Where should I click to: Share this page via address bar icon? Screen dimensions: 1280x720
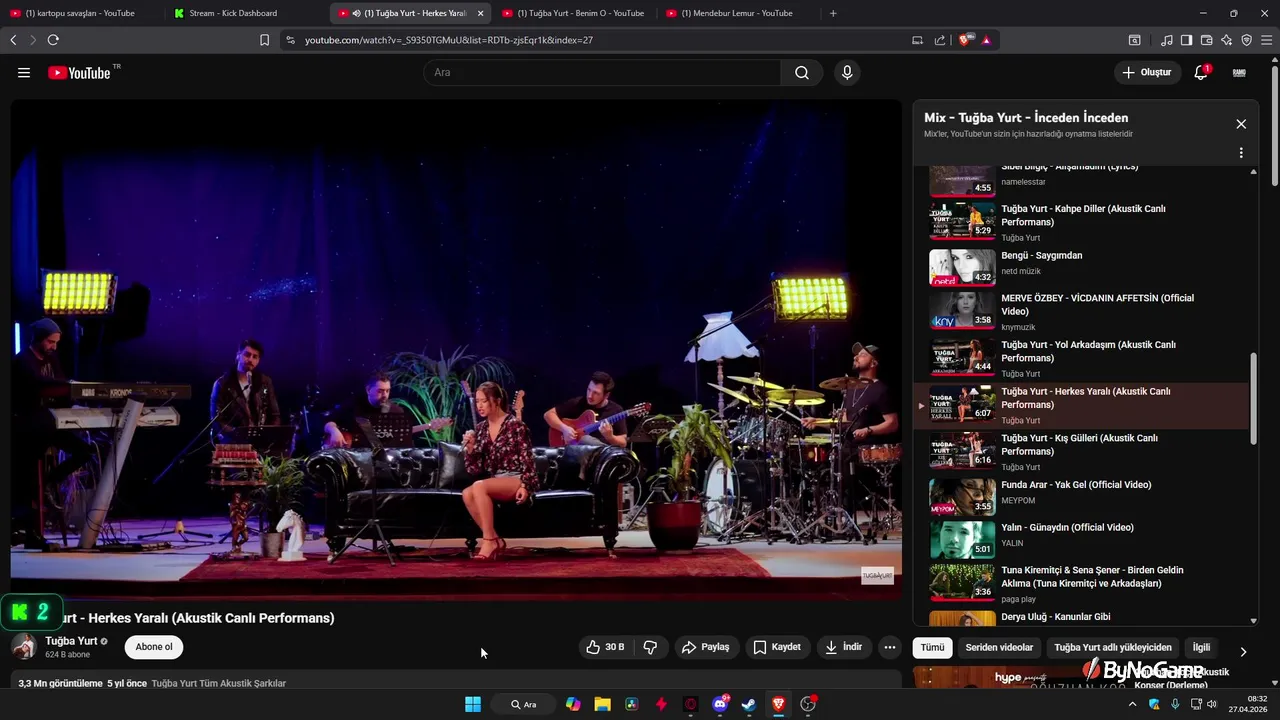pos(940,40)
